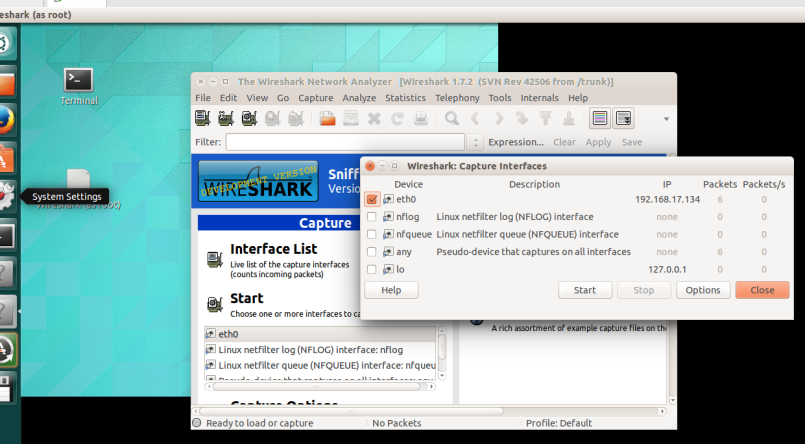This screenshot has height=444, width=806.
Task: Focus the Filter text input field
Action: tap(345, 142)
